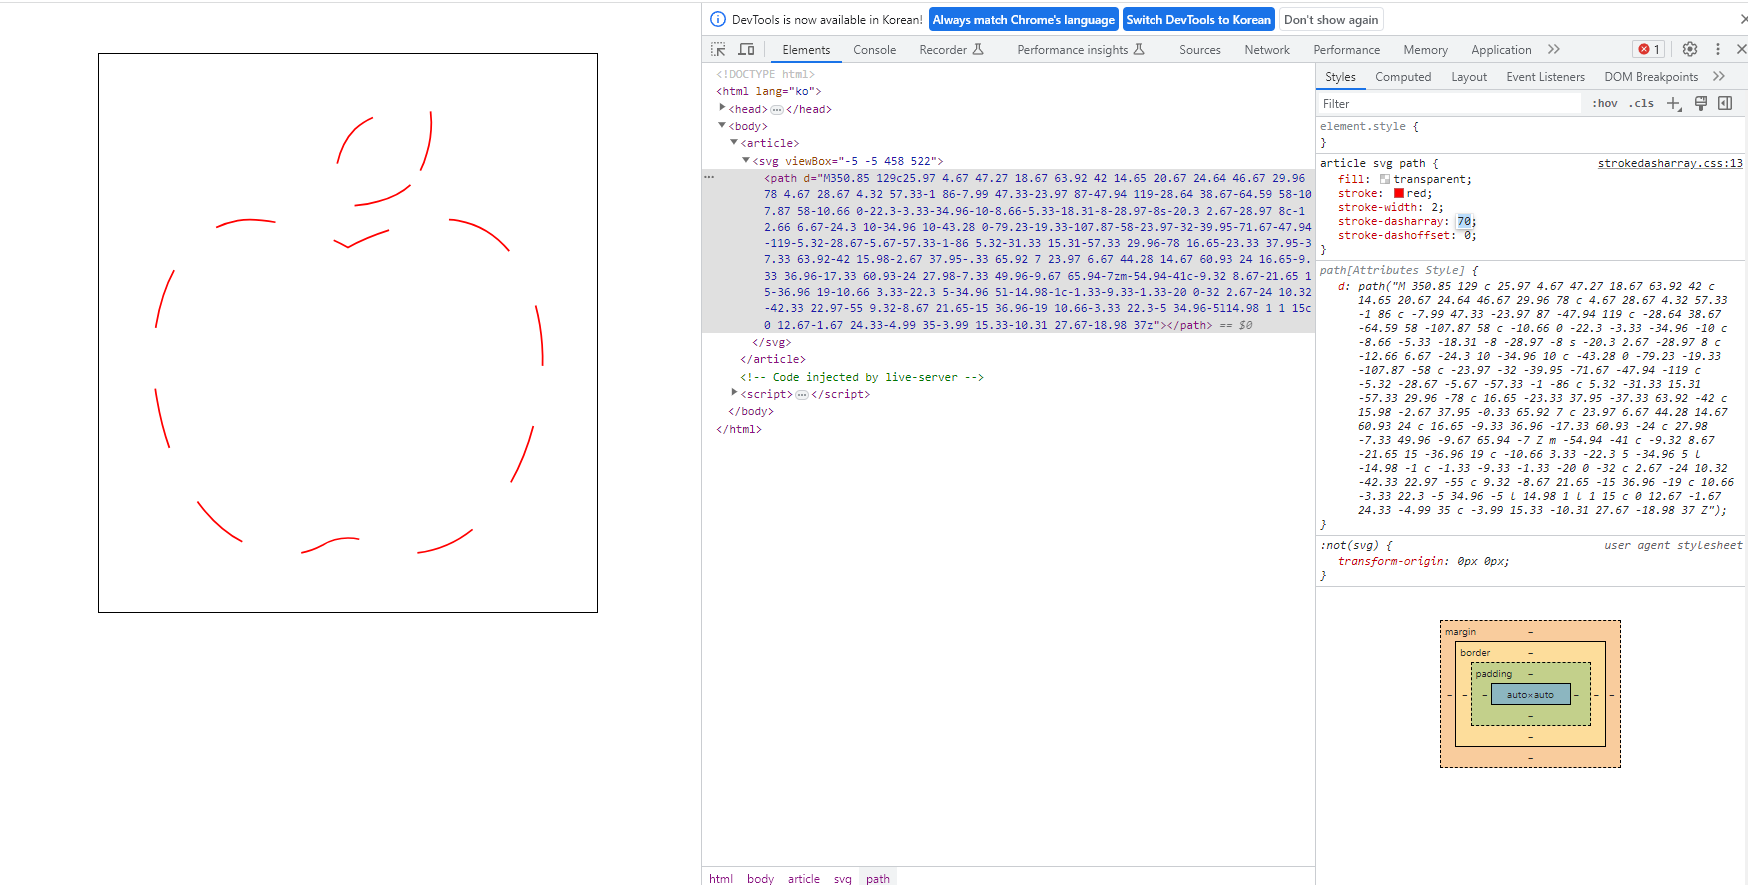Click the stroke-width value 2
The image size is (1748, 885).
(1435, 207)
